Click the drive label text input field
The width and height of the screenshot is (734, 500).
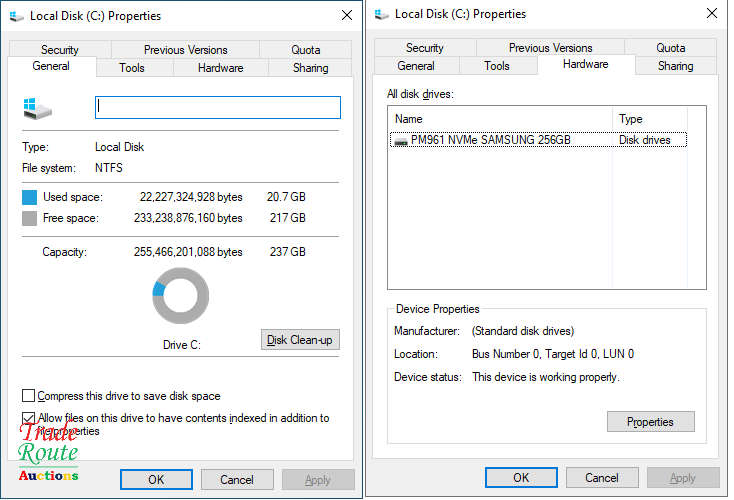coord(217,107)
